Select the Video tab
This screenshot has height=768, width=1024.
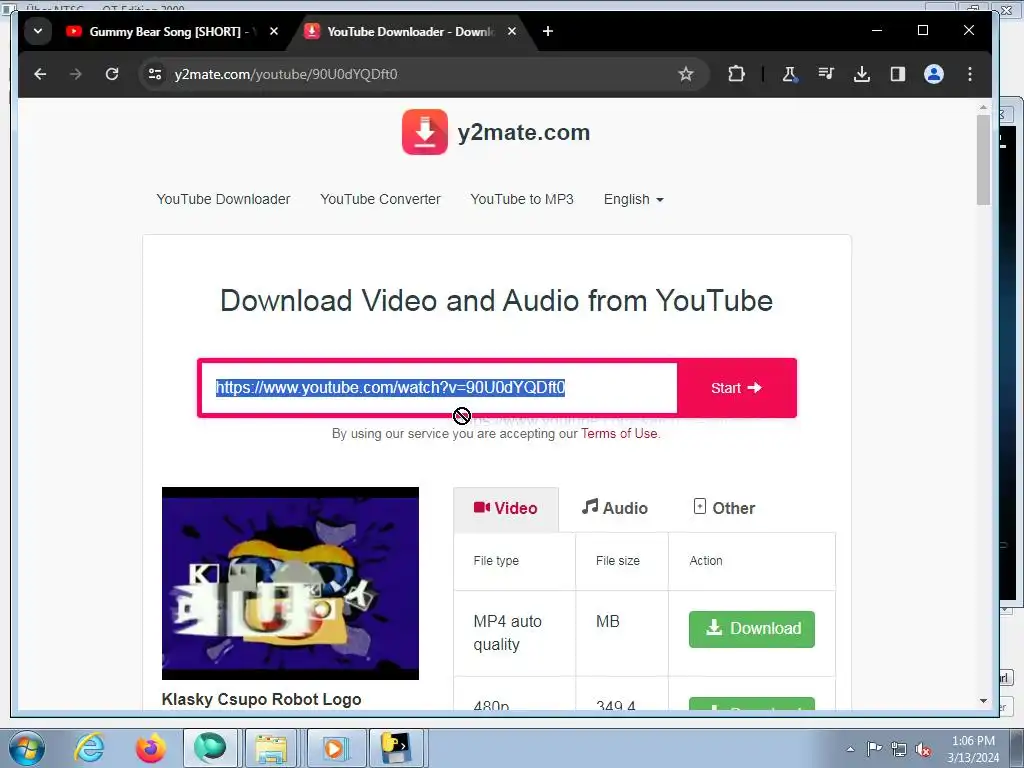[x=506, y=508]
